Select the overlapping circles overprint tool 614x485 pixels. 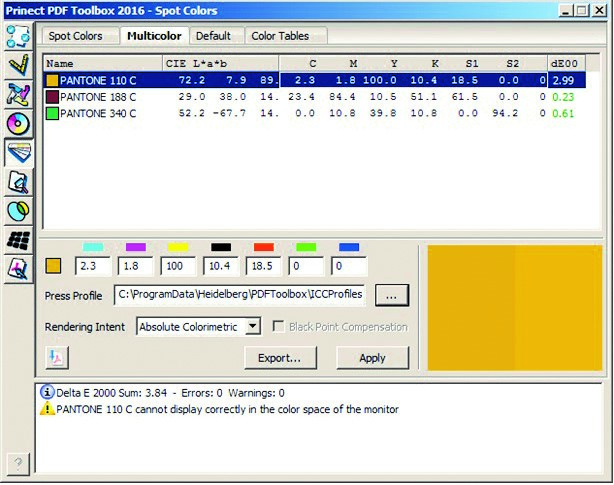point(18,211)
